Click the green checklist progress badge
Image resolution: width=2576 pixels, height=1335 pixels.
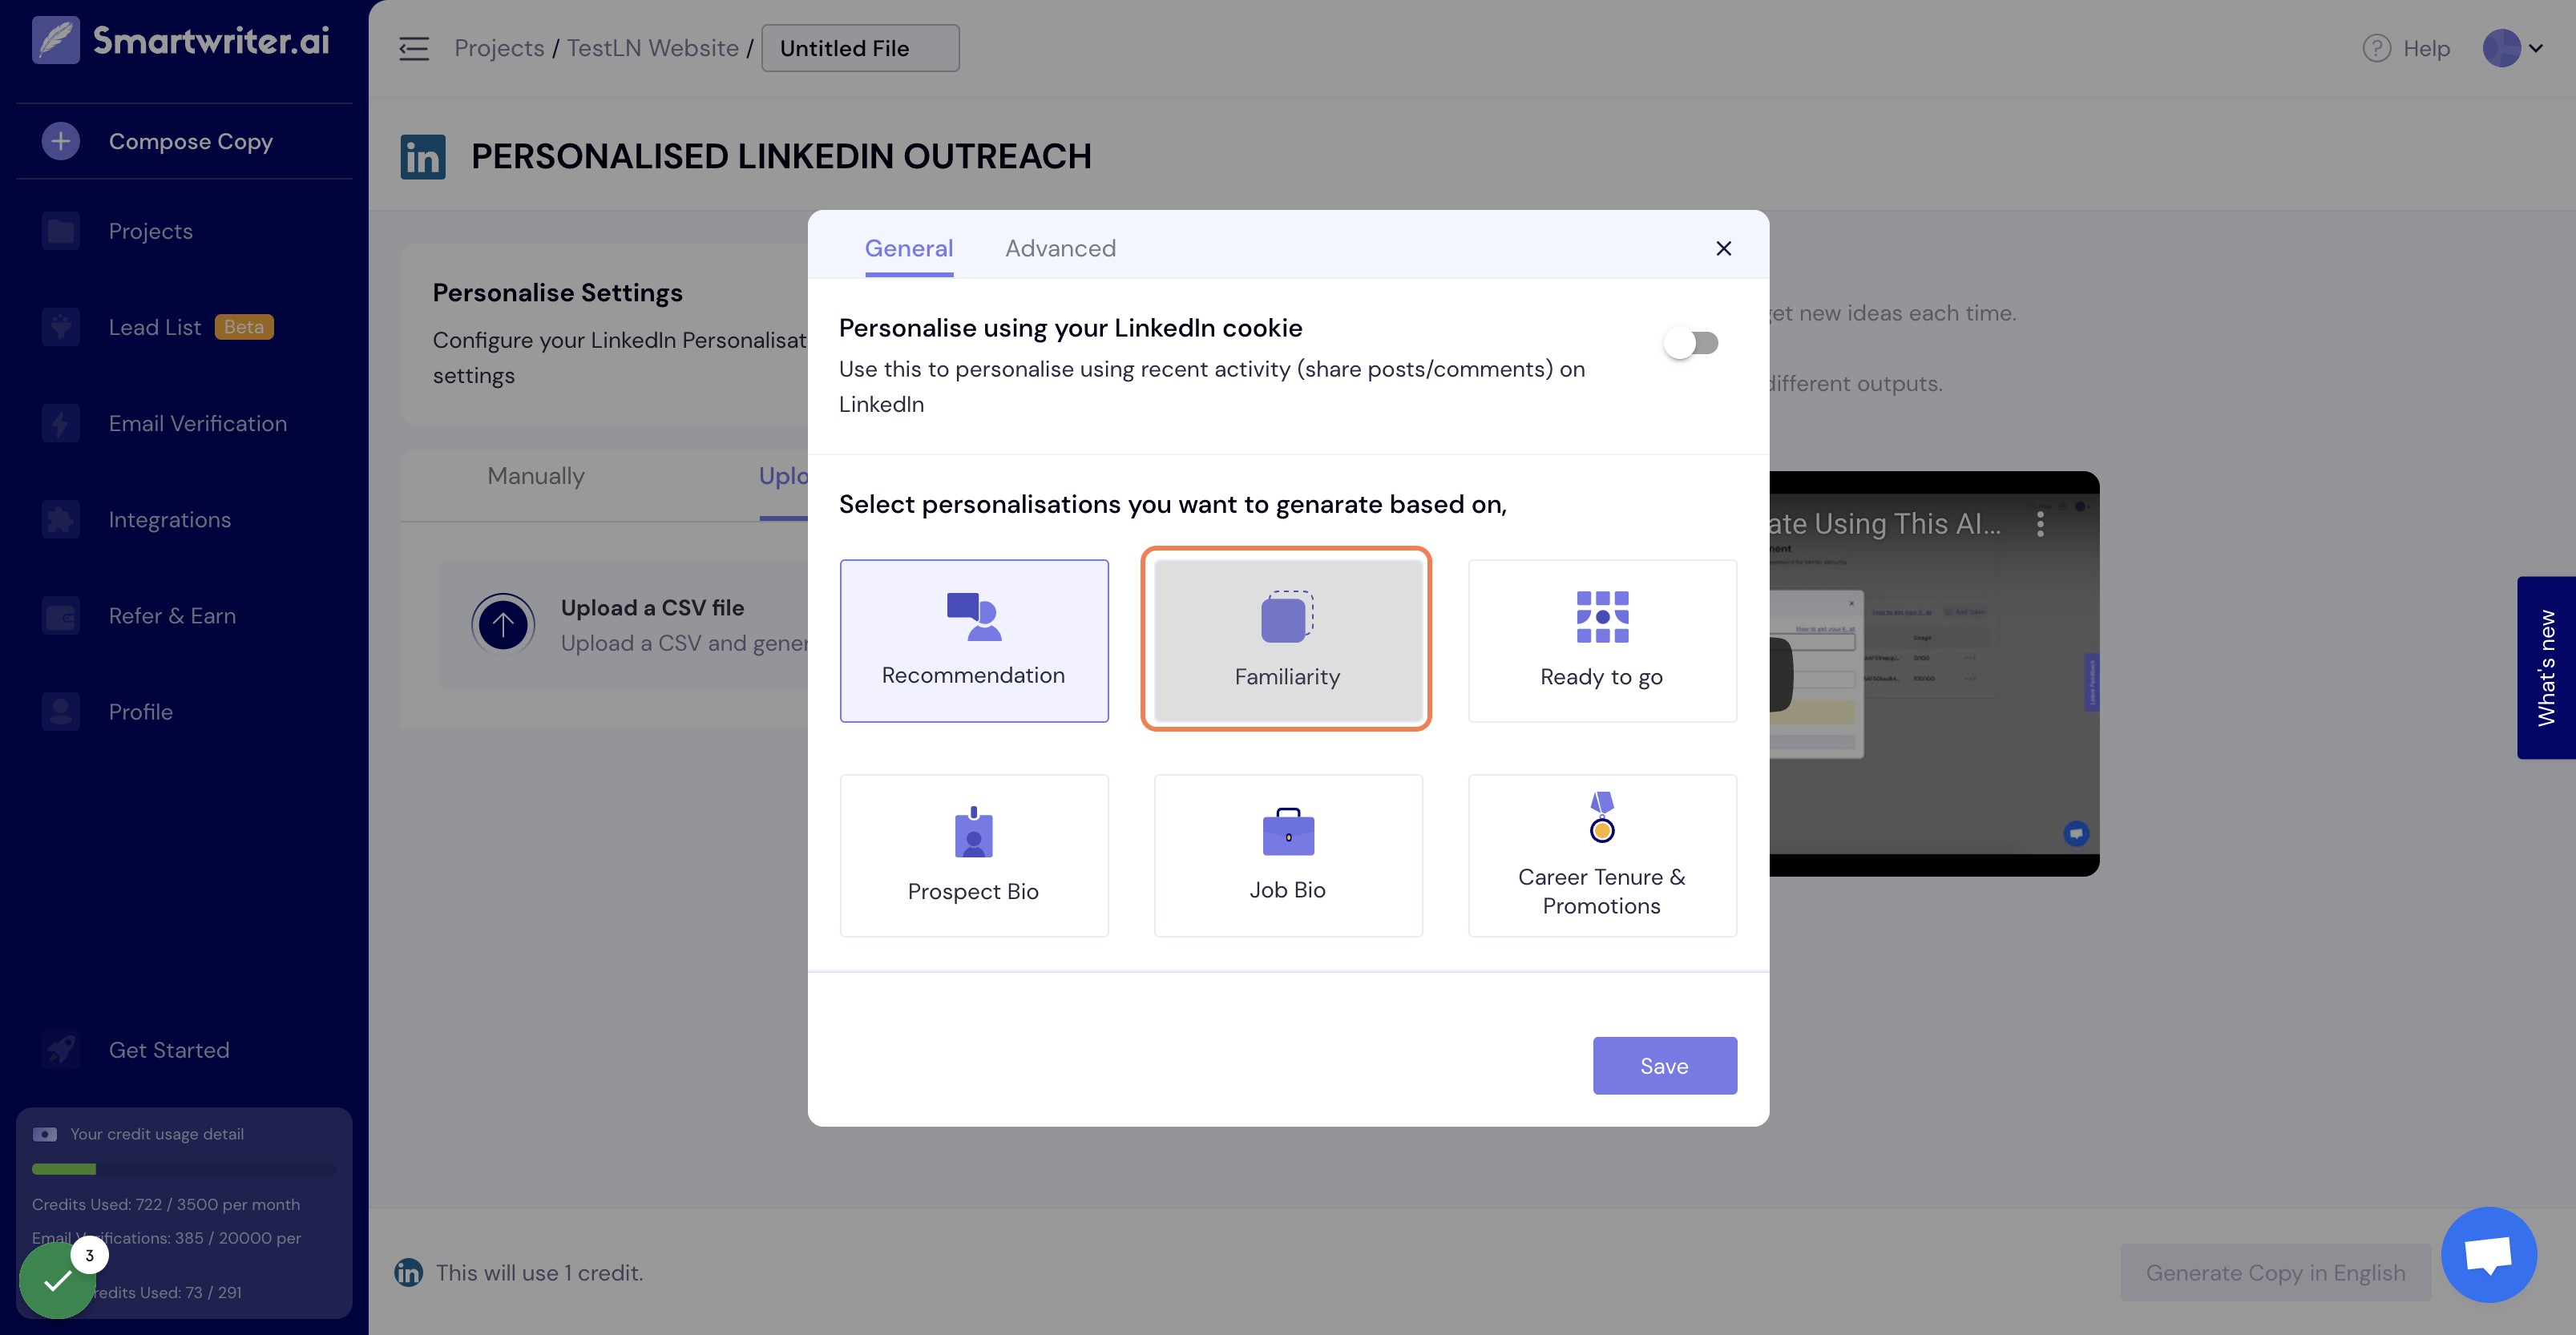57,1280
